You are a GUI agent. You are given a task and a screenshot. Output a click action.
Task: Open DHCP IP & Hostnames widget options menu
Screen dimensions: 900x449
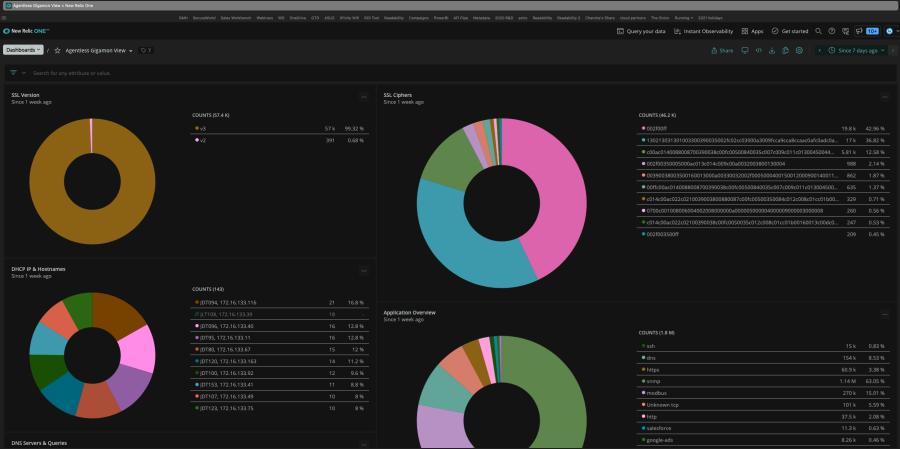(x=364, y=271)
